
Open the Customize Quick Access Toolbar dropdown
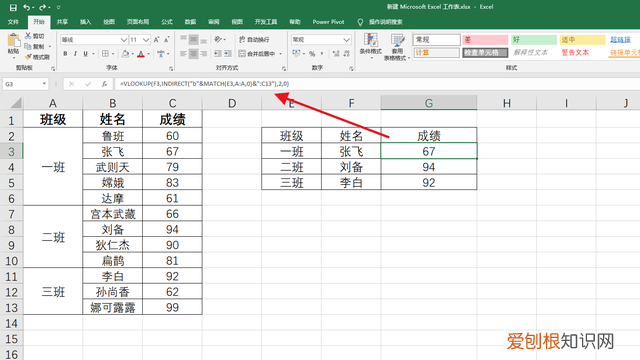pos(58,7)
